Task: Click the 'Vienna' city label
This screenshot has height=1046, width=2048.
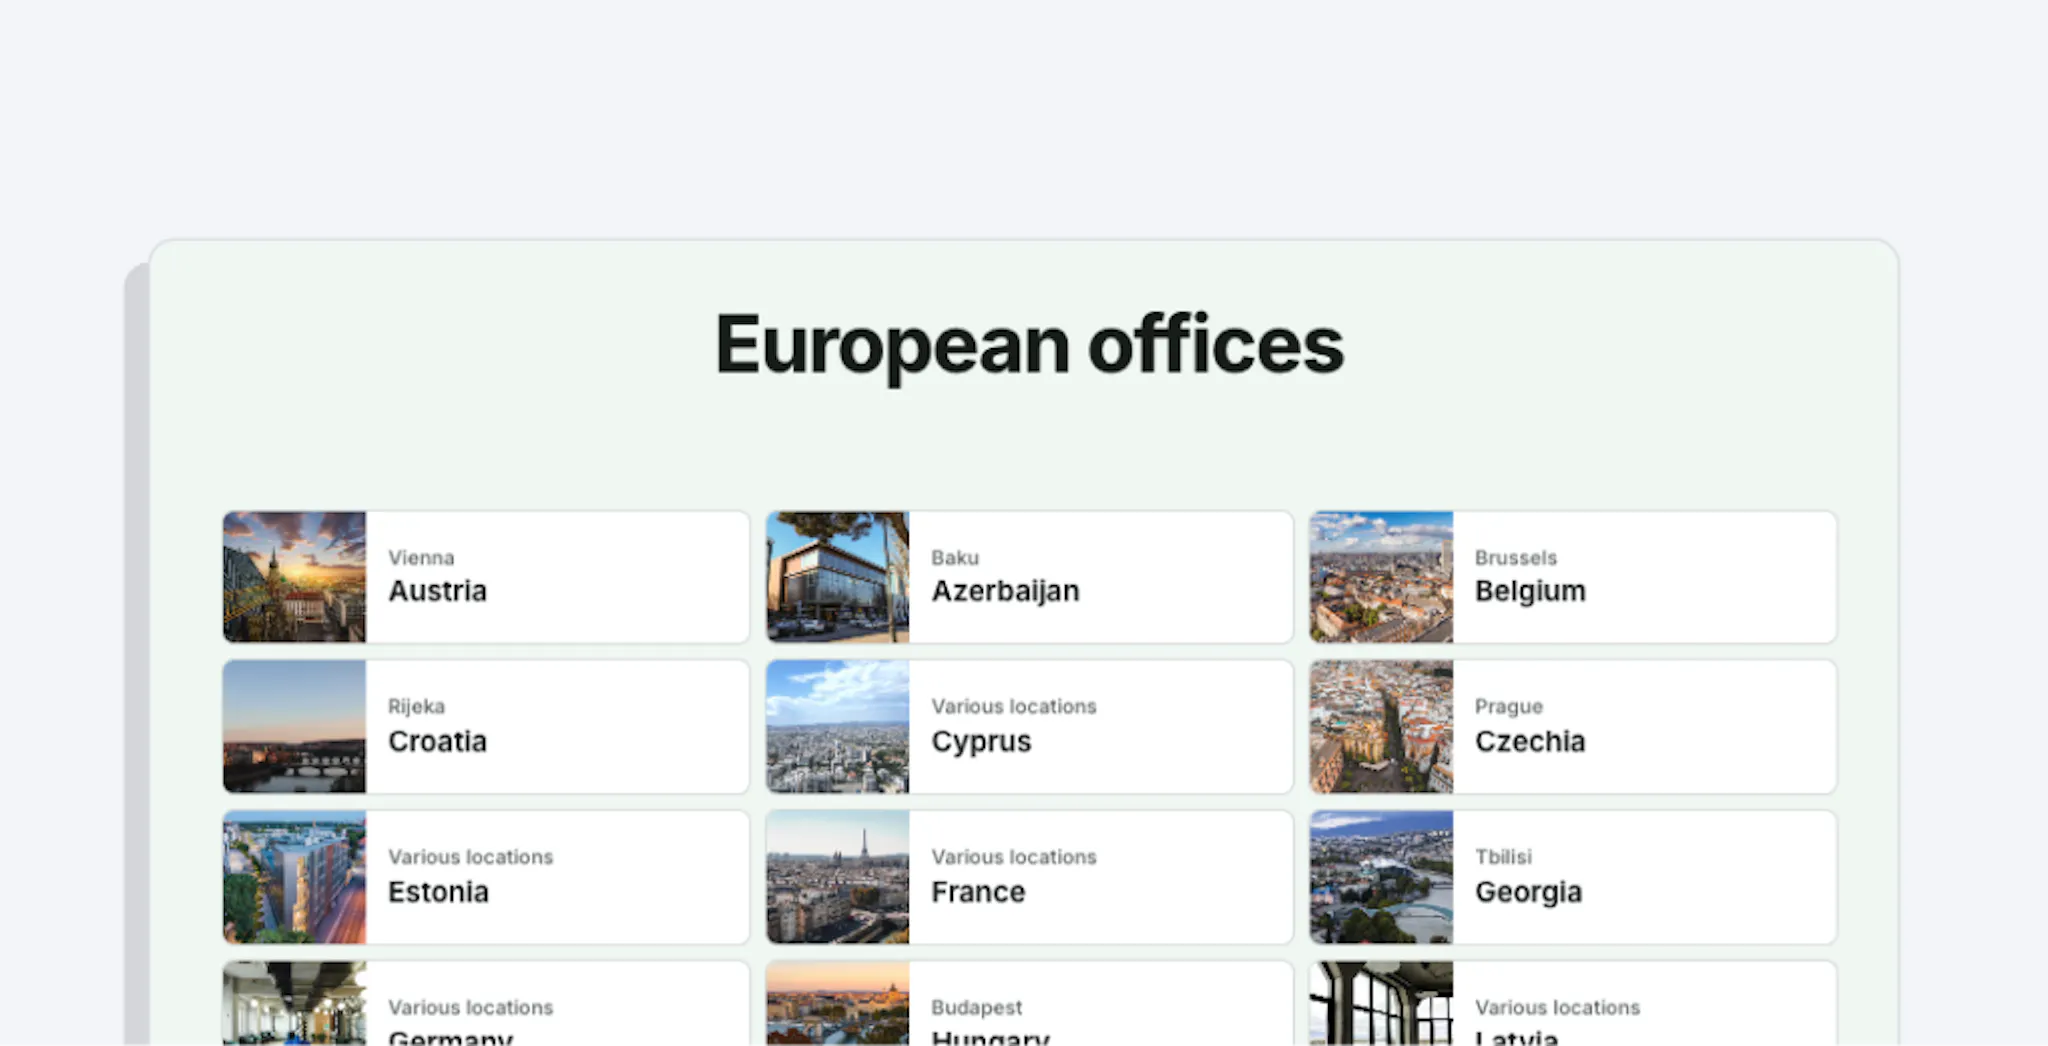Action: coord(421,558)
